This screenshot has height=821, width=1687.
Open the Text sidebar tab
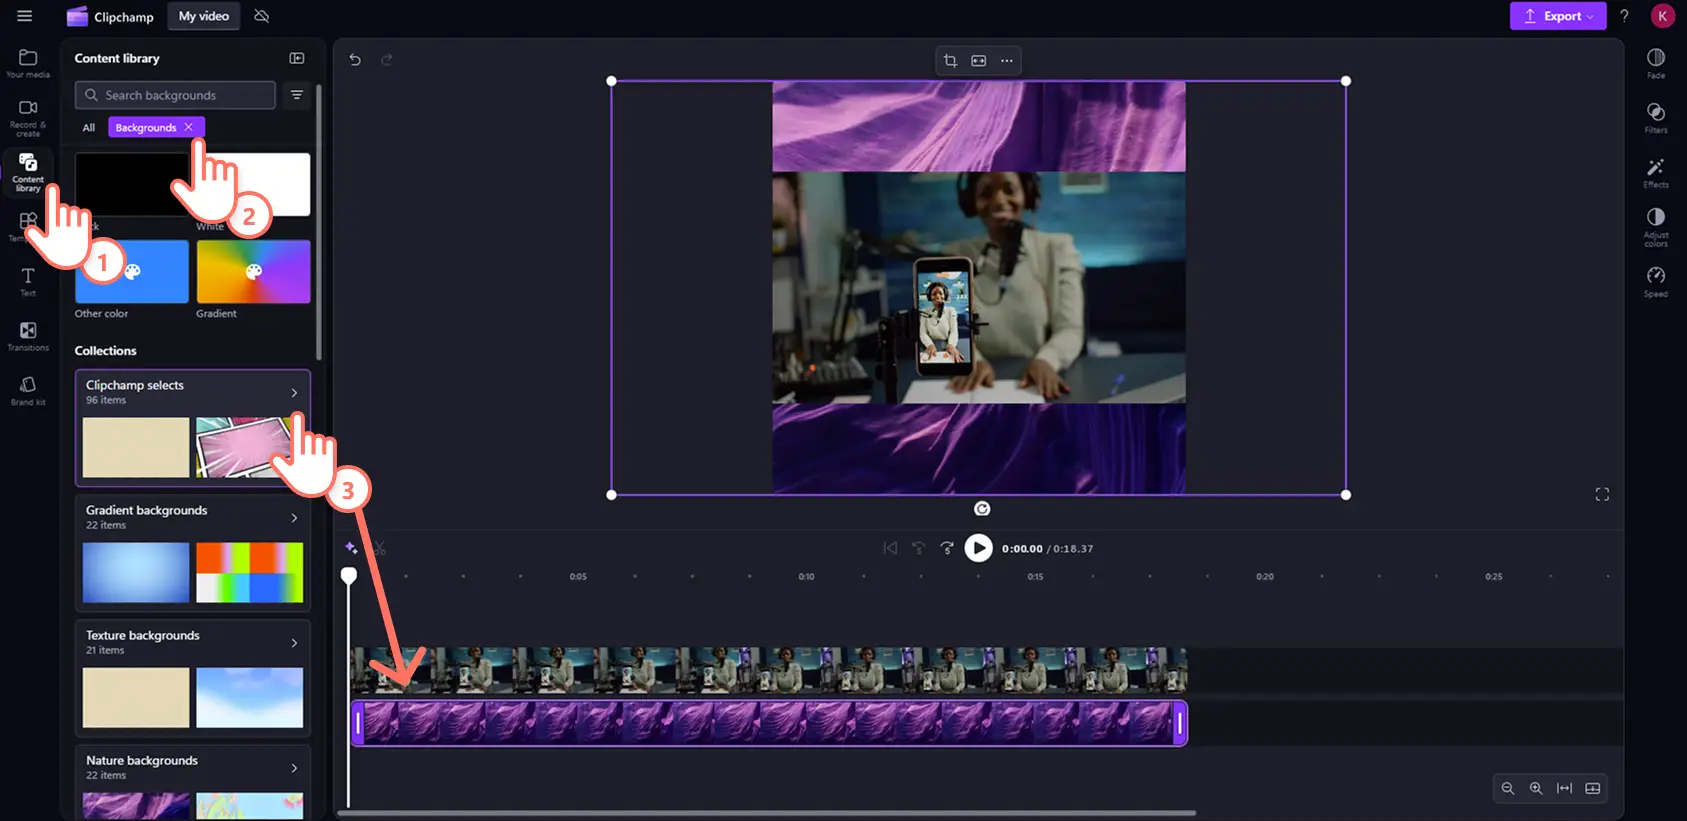(28, 282)
